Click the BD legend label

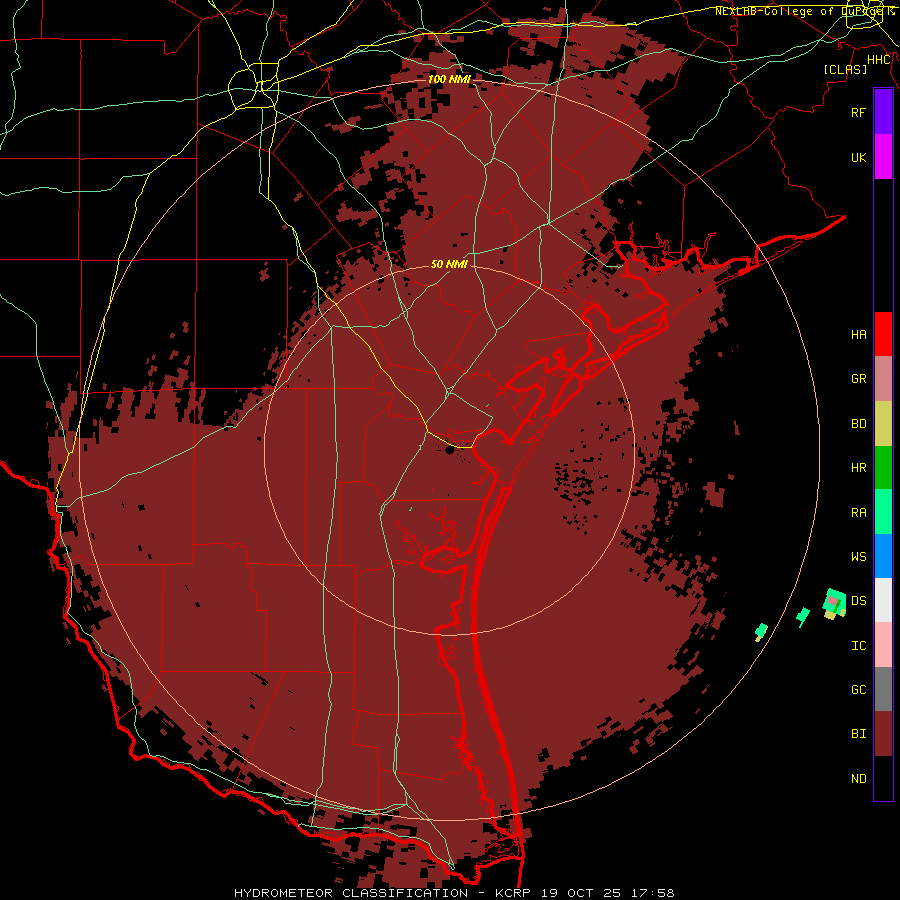pos(858,424)
